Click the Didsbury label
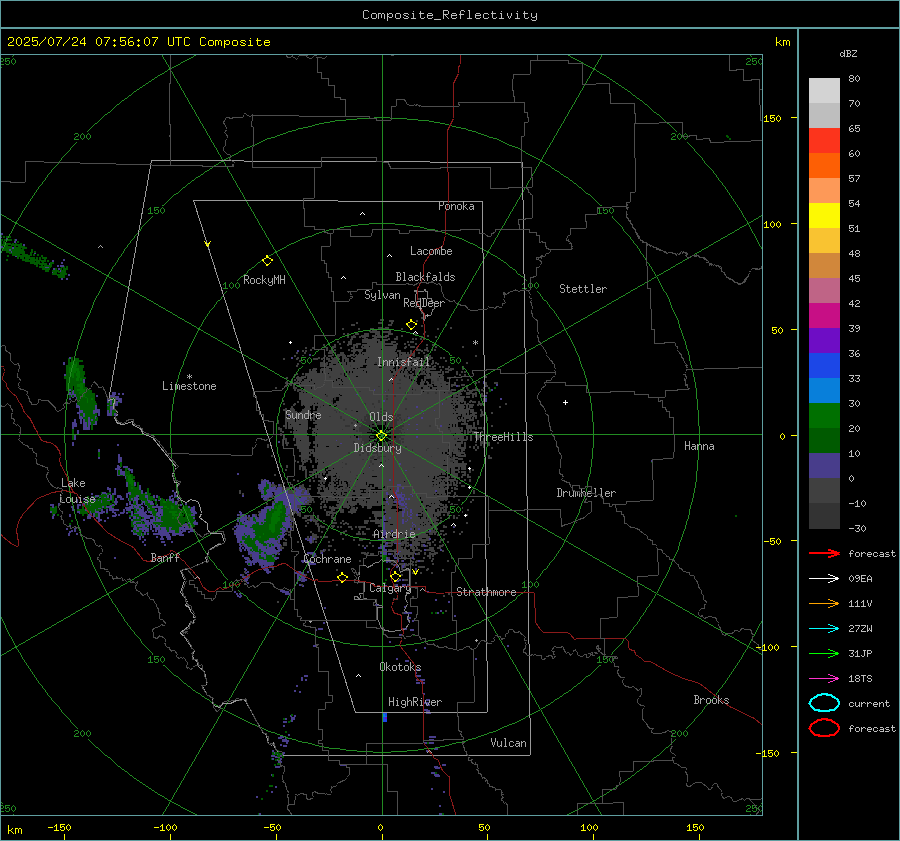 point(377,448)
